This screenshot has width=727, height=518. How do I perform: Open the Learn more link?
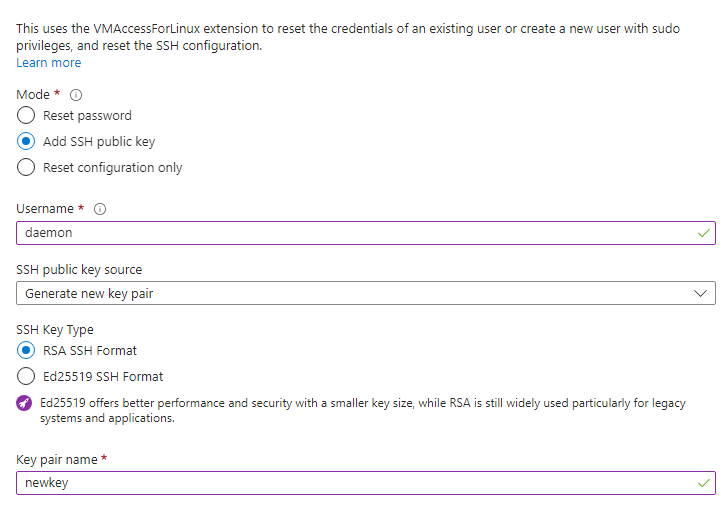pyautogui.click(x=49, y=63)
